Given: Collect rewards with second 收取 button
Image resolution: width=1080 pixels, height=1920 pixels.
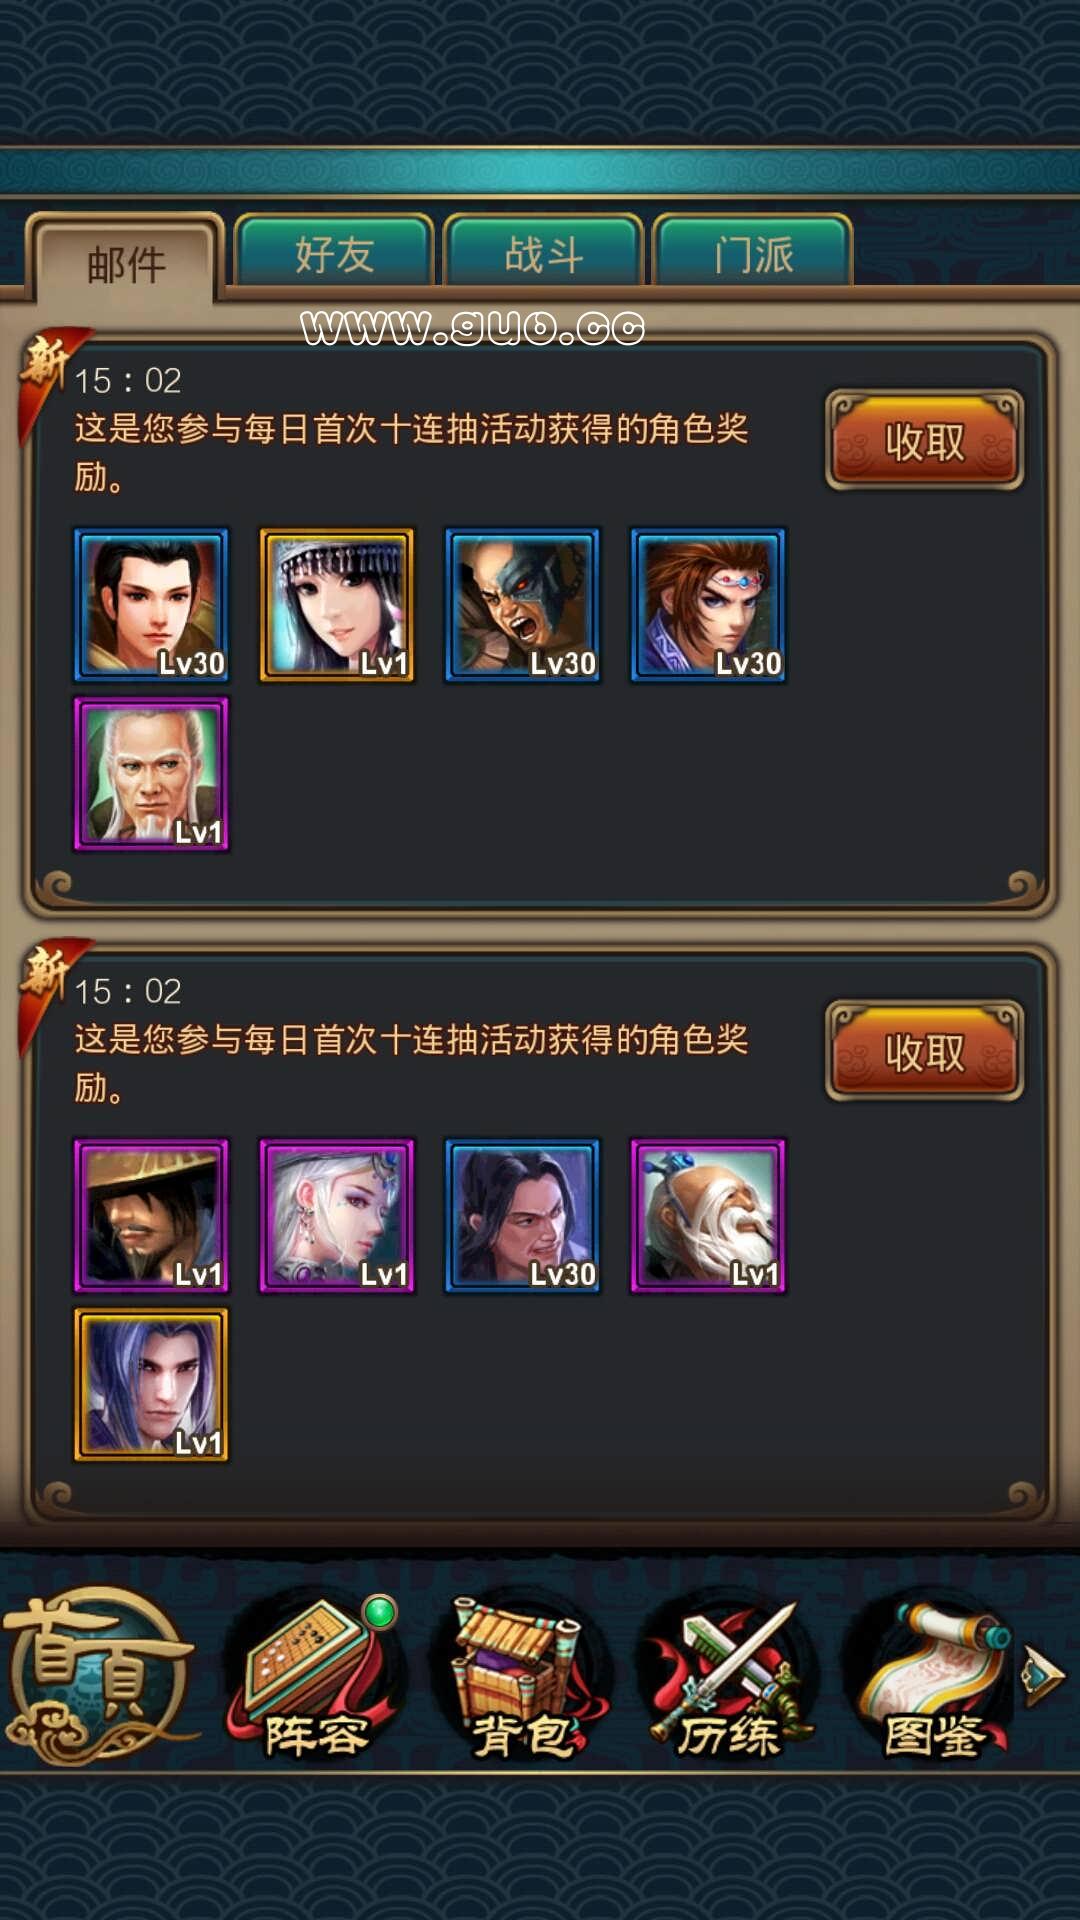Looking at the screenshot, I should 924,1051.
